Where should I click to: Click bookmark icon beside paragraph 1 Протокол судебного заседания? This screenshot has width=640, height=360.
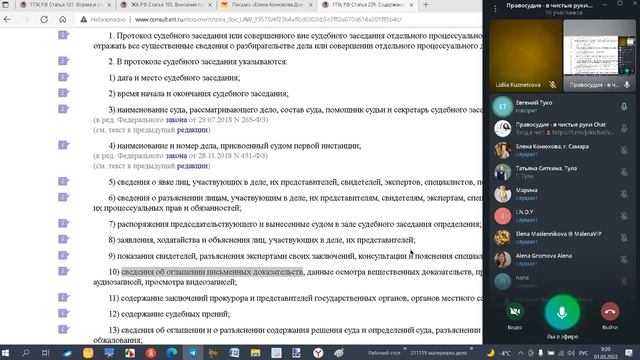pos(63,35)
